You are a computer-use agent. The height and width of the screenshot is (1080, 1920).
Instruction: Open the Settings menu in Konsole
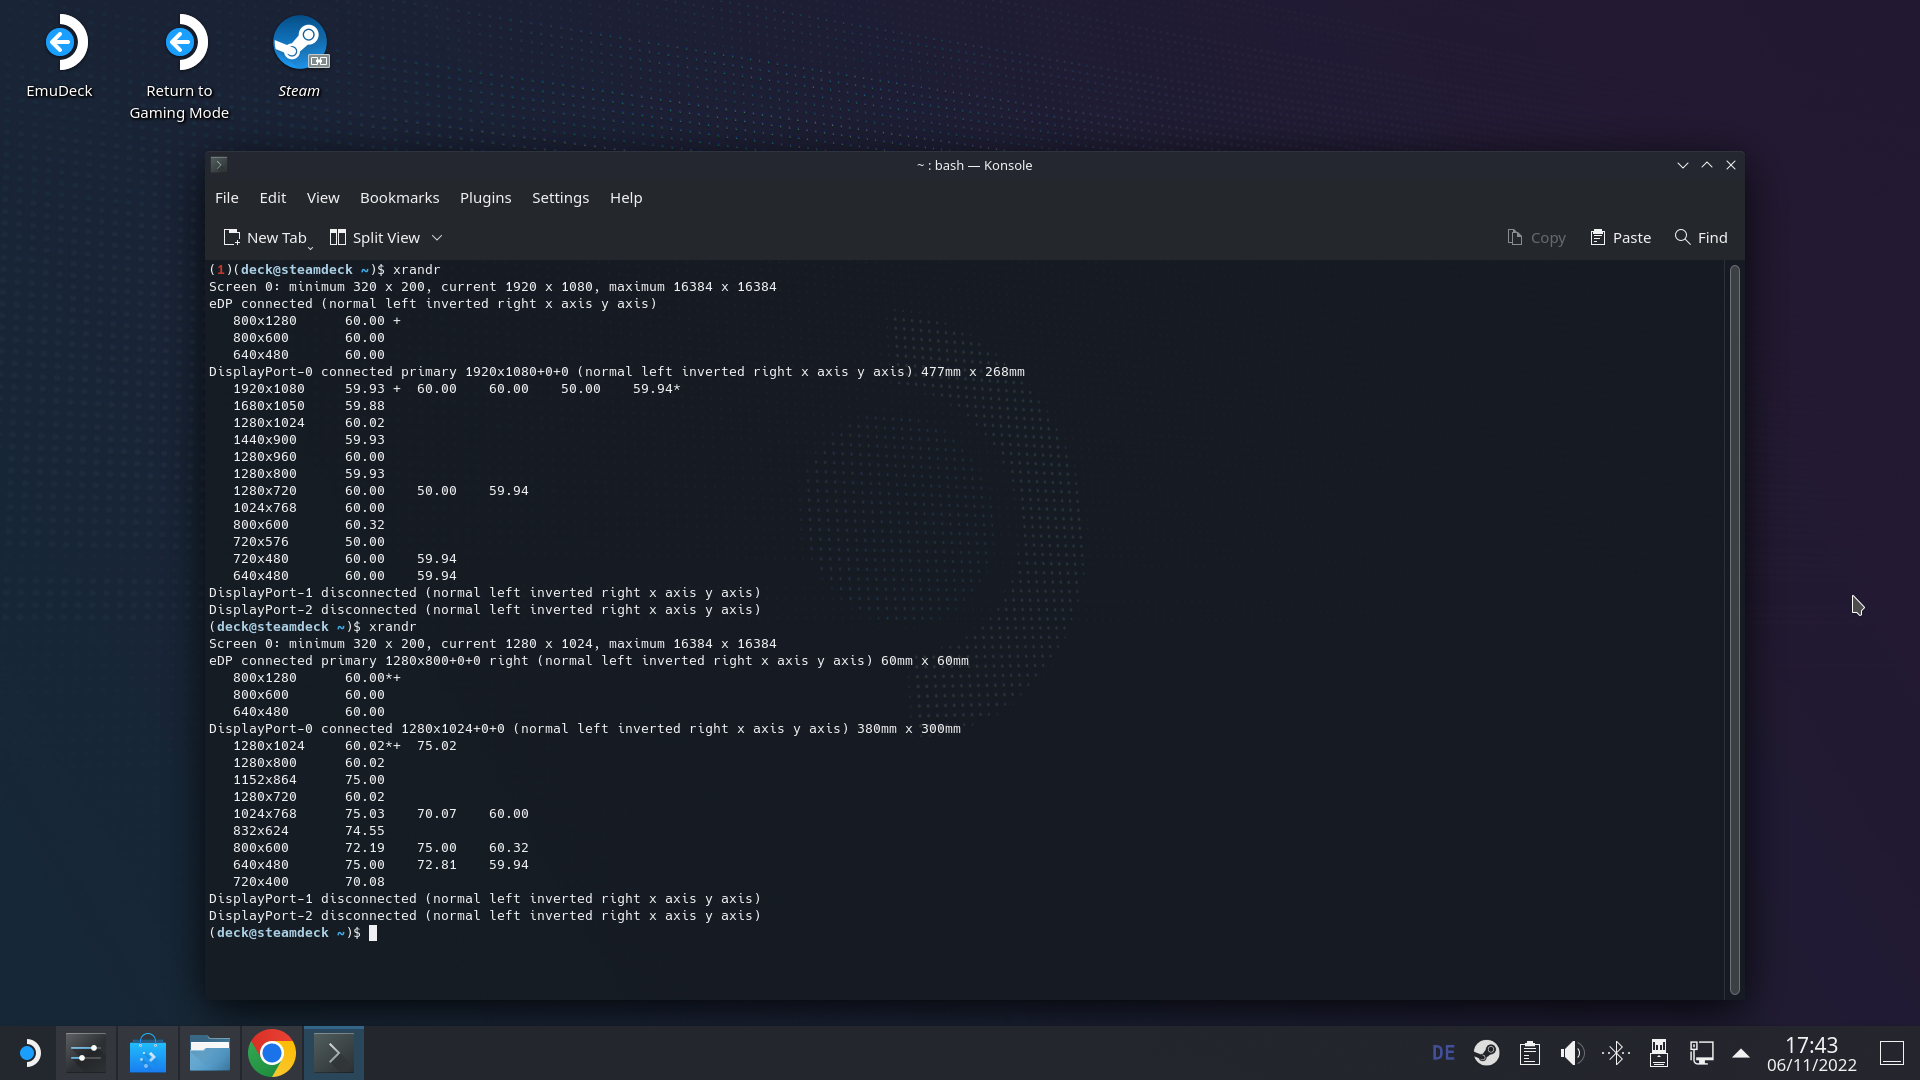(x=560, y=198)
